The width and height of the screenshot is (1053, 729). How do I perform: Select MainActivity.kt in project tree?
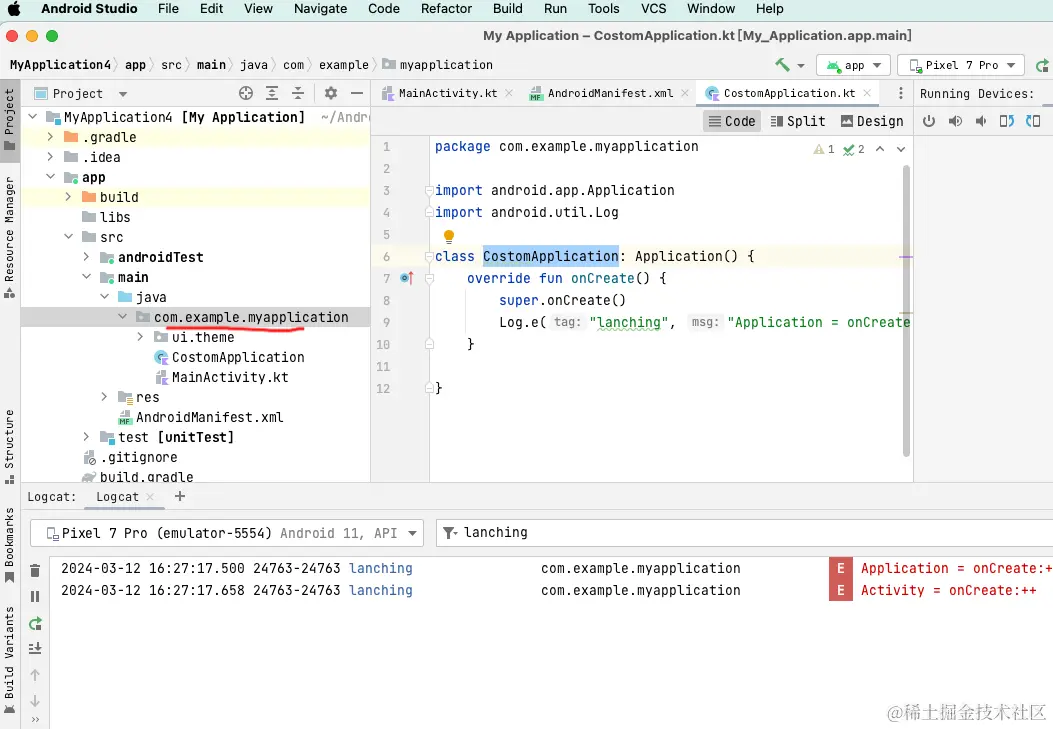pyautogui.click(x=222, y=377)
